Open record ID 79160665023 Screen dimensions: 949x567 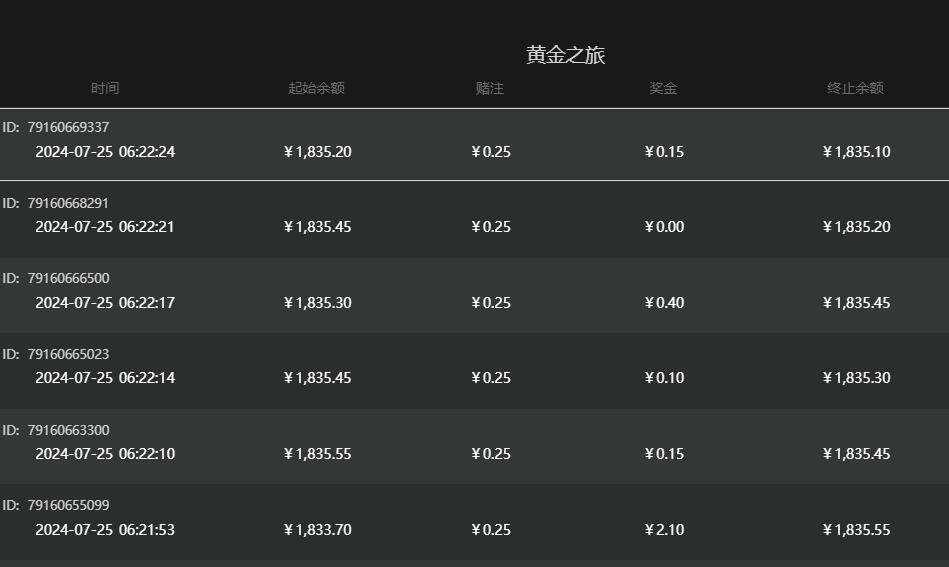(68, 354)
